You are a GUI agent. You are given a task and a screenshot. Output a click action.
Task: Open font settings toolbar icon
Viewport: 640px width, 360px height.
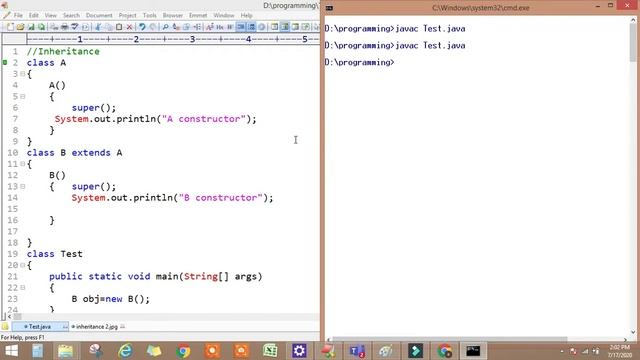pos(209,27)
